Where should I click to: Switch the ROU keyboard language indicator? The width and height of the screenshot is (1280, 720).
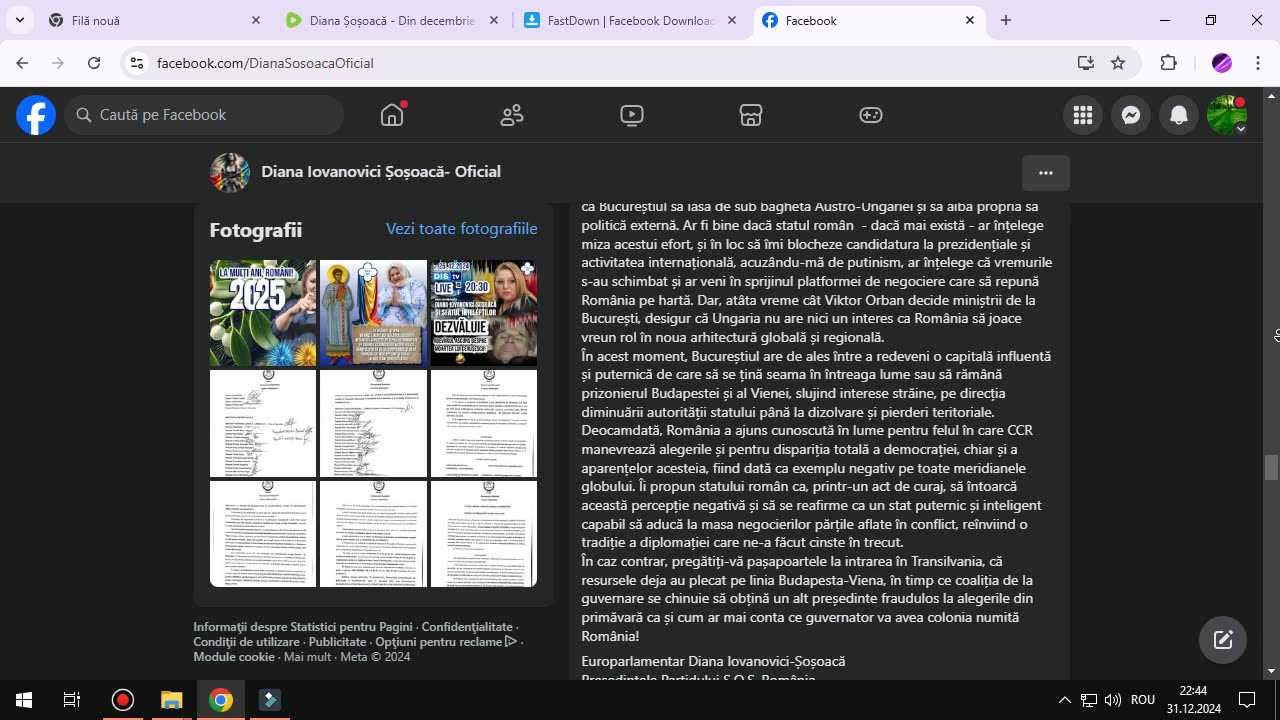coord(1143,700)
